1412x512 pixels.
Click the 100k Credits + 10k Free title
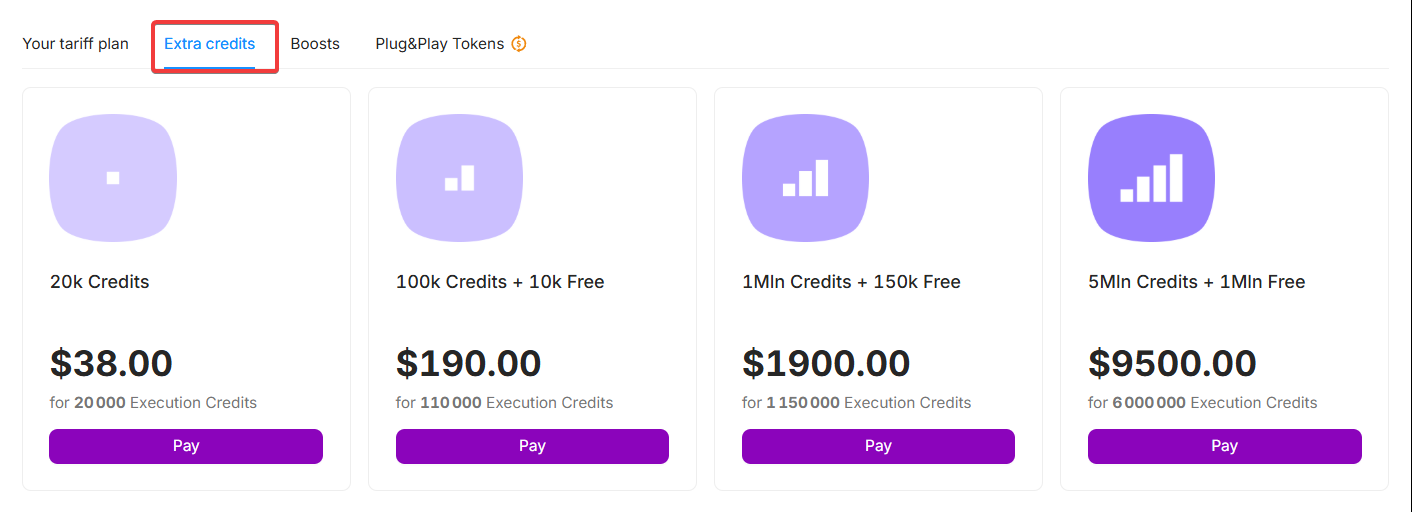tap(500, 282)
